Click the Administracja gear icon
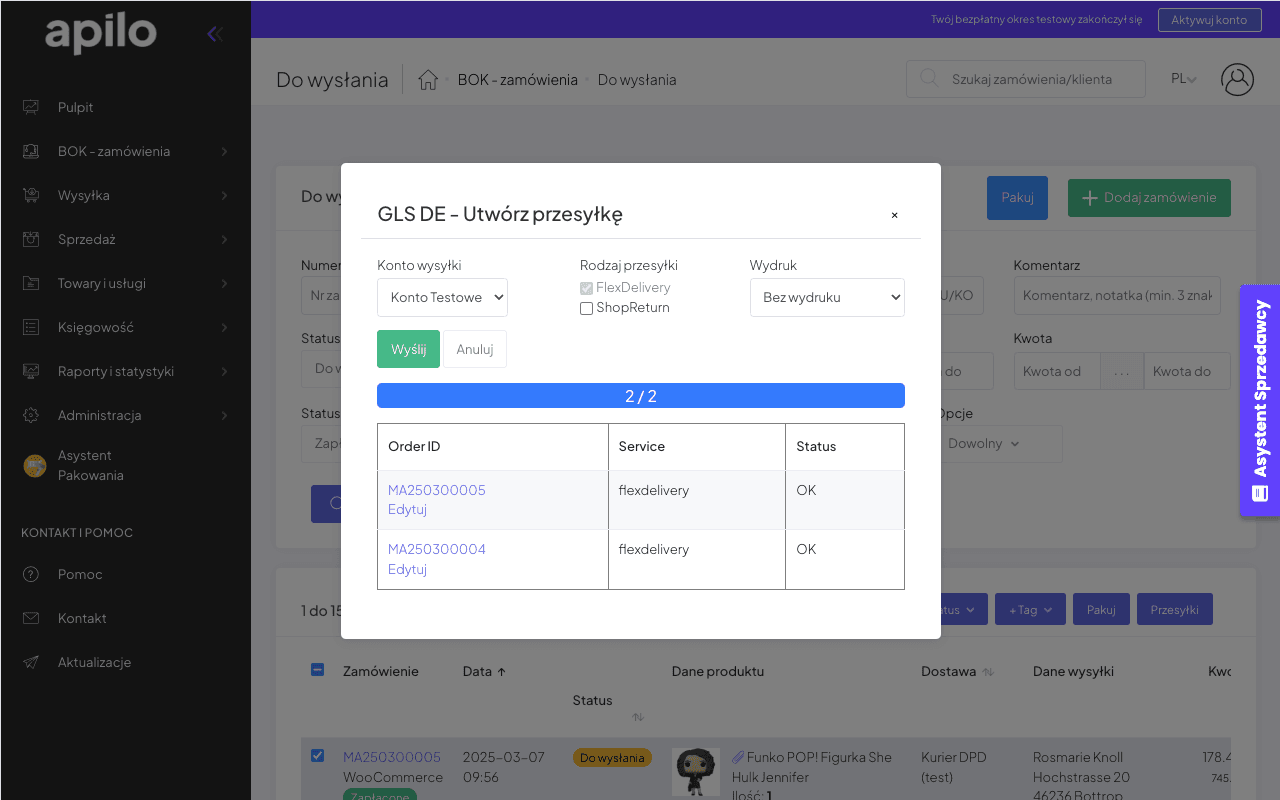 click(x=31, y=415)
